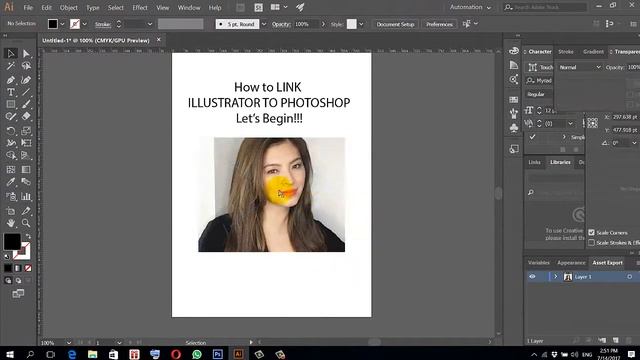Select the Pen tool
This screenshot has height=360, width=640.
pyautogui.click(x=11, y=80)
